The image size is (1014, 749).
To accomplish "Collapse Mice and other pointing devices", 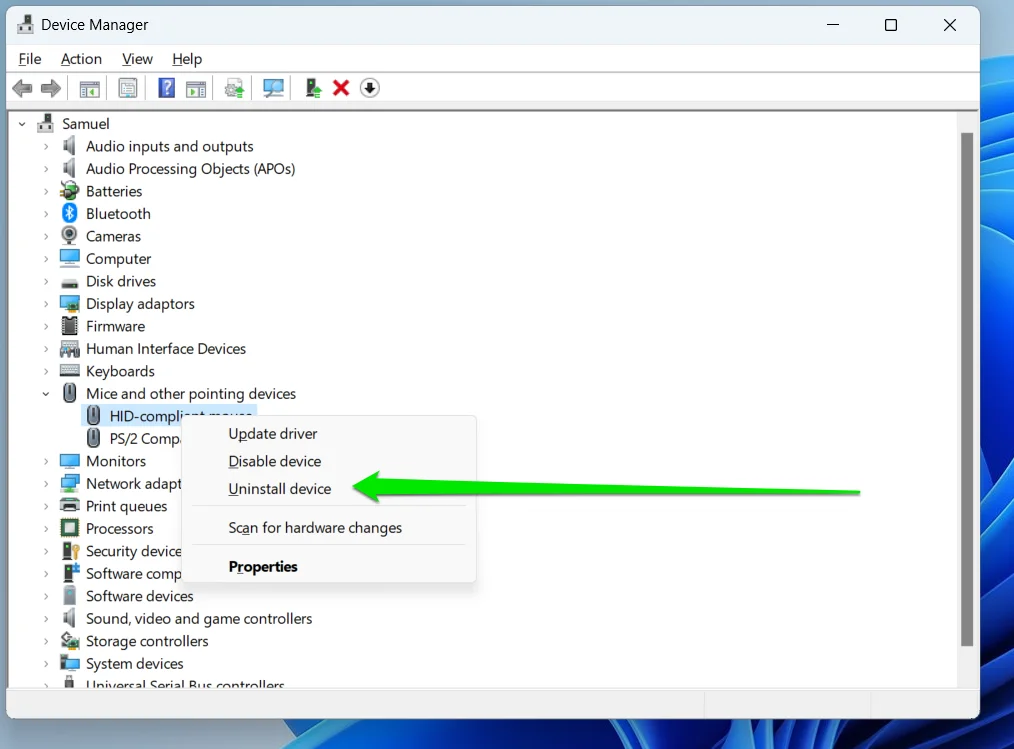I will coord(44,393).
